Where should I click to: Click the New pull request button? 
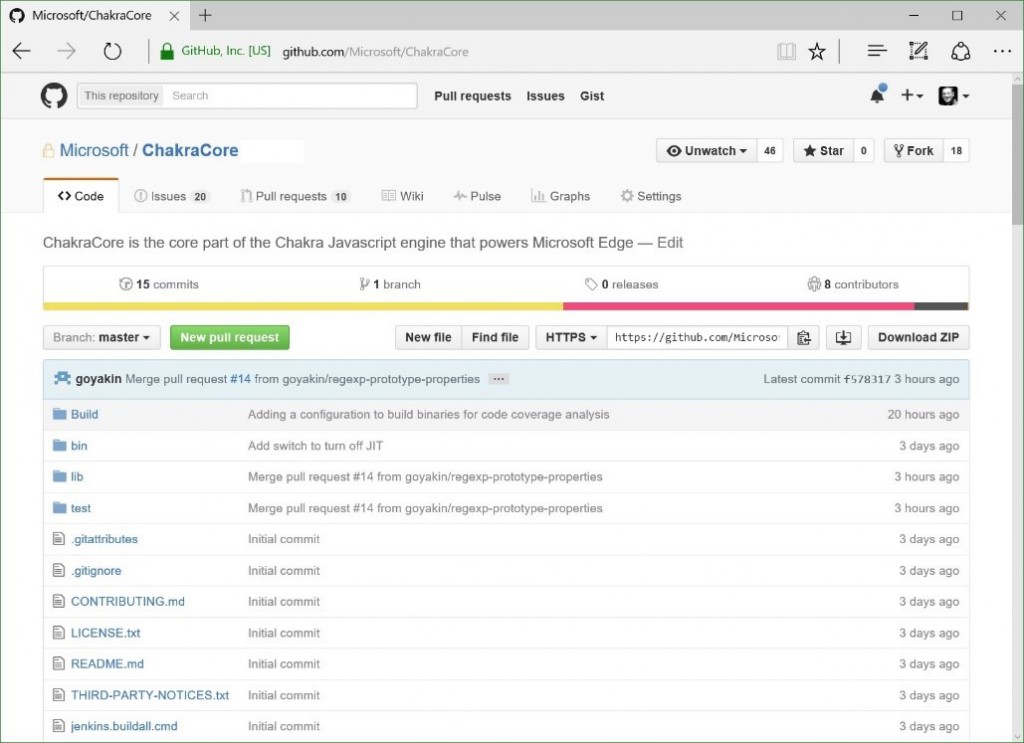229,337
